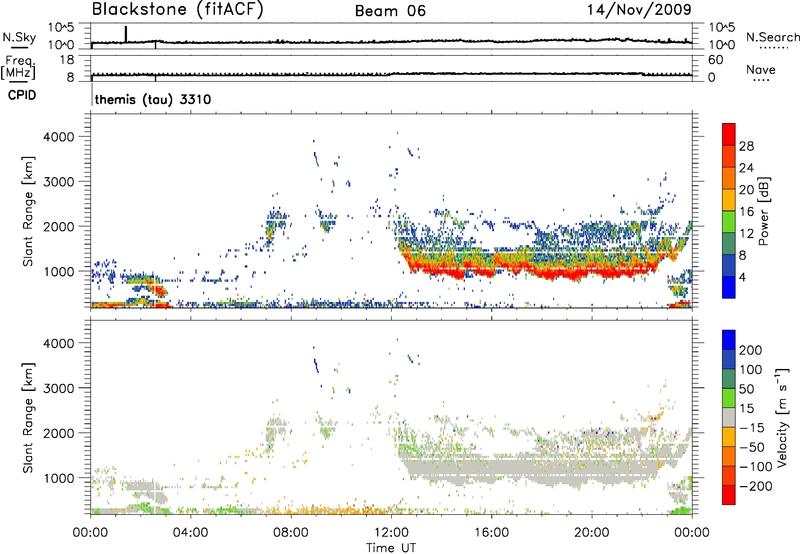
Task: Click the red top segment of the power color bar
Action: coord(729,134)
